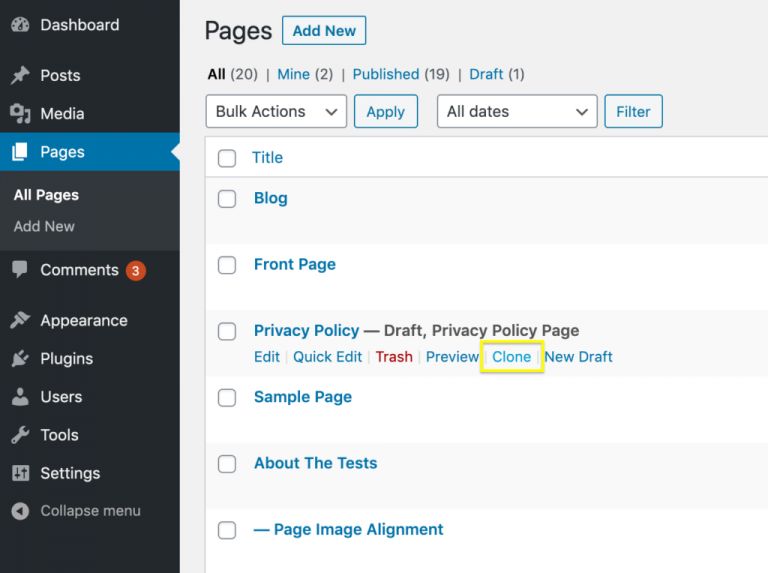Click the Users person icon
768x573 pixels.
pyautogui.click(x=20, y=396)
